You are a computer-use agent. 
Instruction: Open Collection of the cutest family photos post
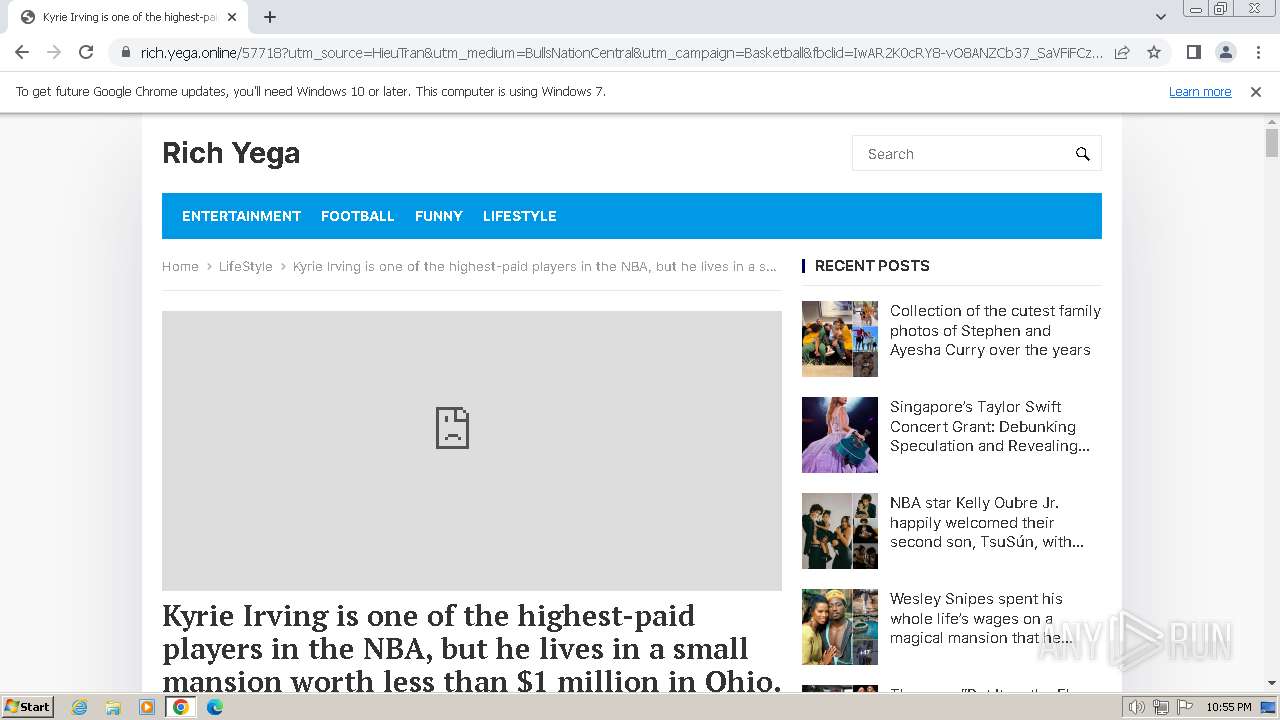coord(995,330)
